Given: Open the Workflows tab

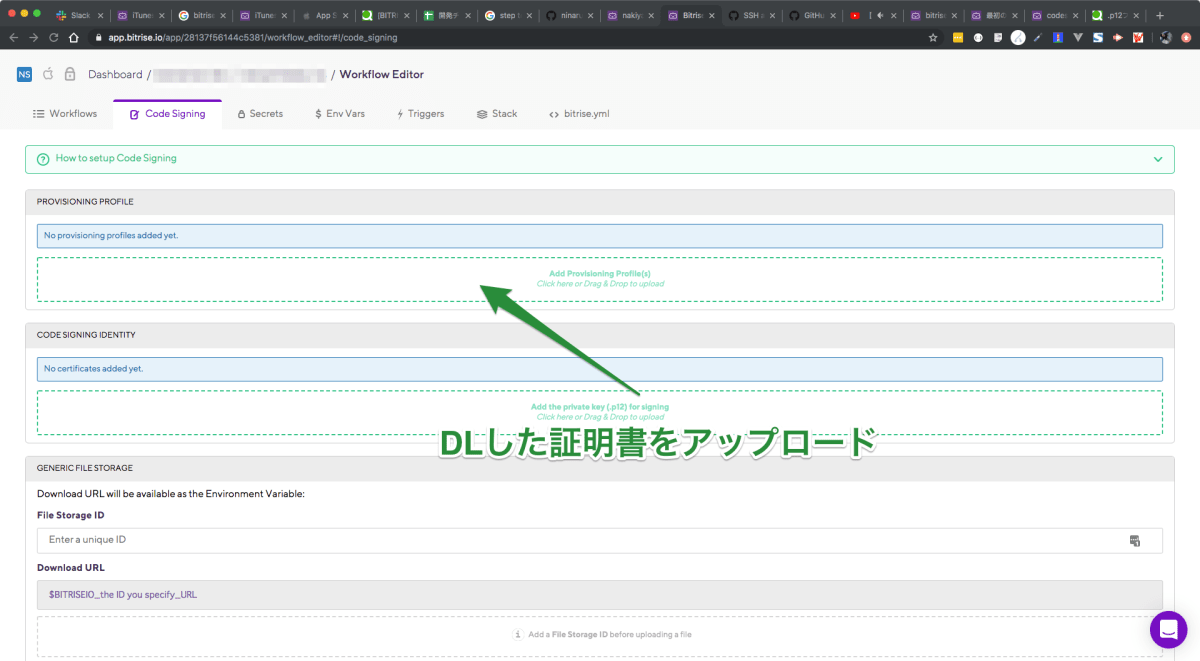Looking at the screenshot, I should pyautogui.click(x=66, y=114).
